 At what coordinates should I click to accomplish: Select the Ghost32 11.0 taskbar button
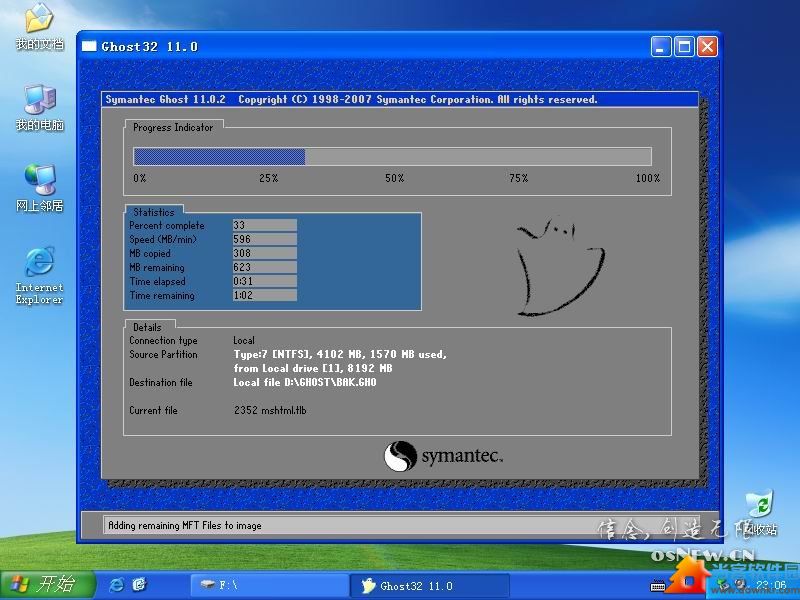[430, 585]
